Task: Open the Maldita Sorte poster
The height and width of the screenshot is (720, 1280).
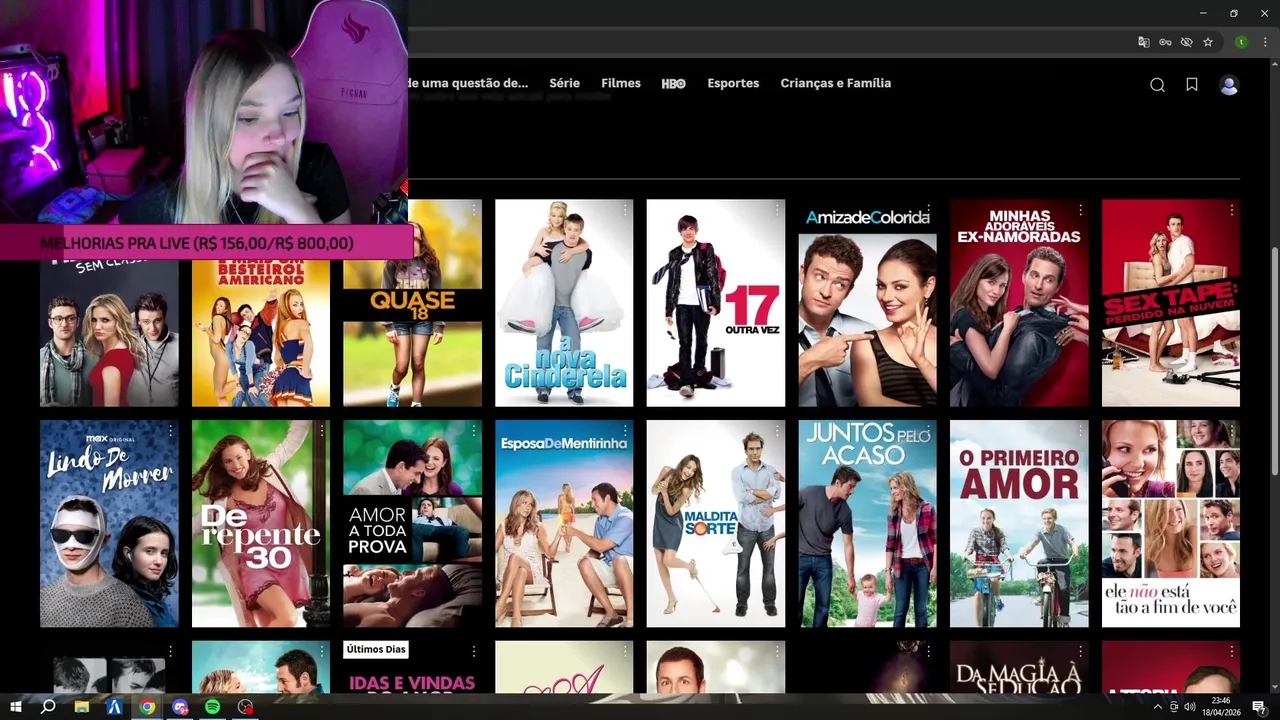Action: [x=716, y=523]
